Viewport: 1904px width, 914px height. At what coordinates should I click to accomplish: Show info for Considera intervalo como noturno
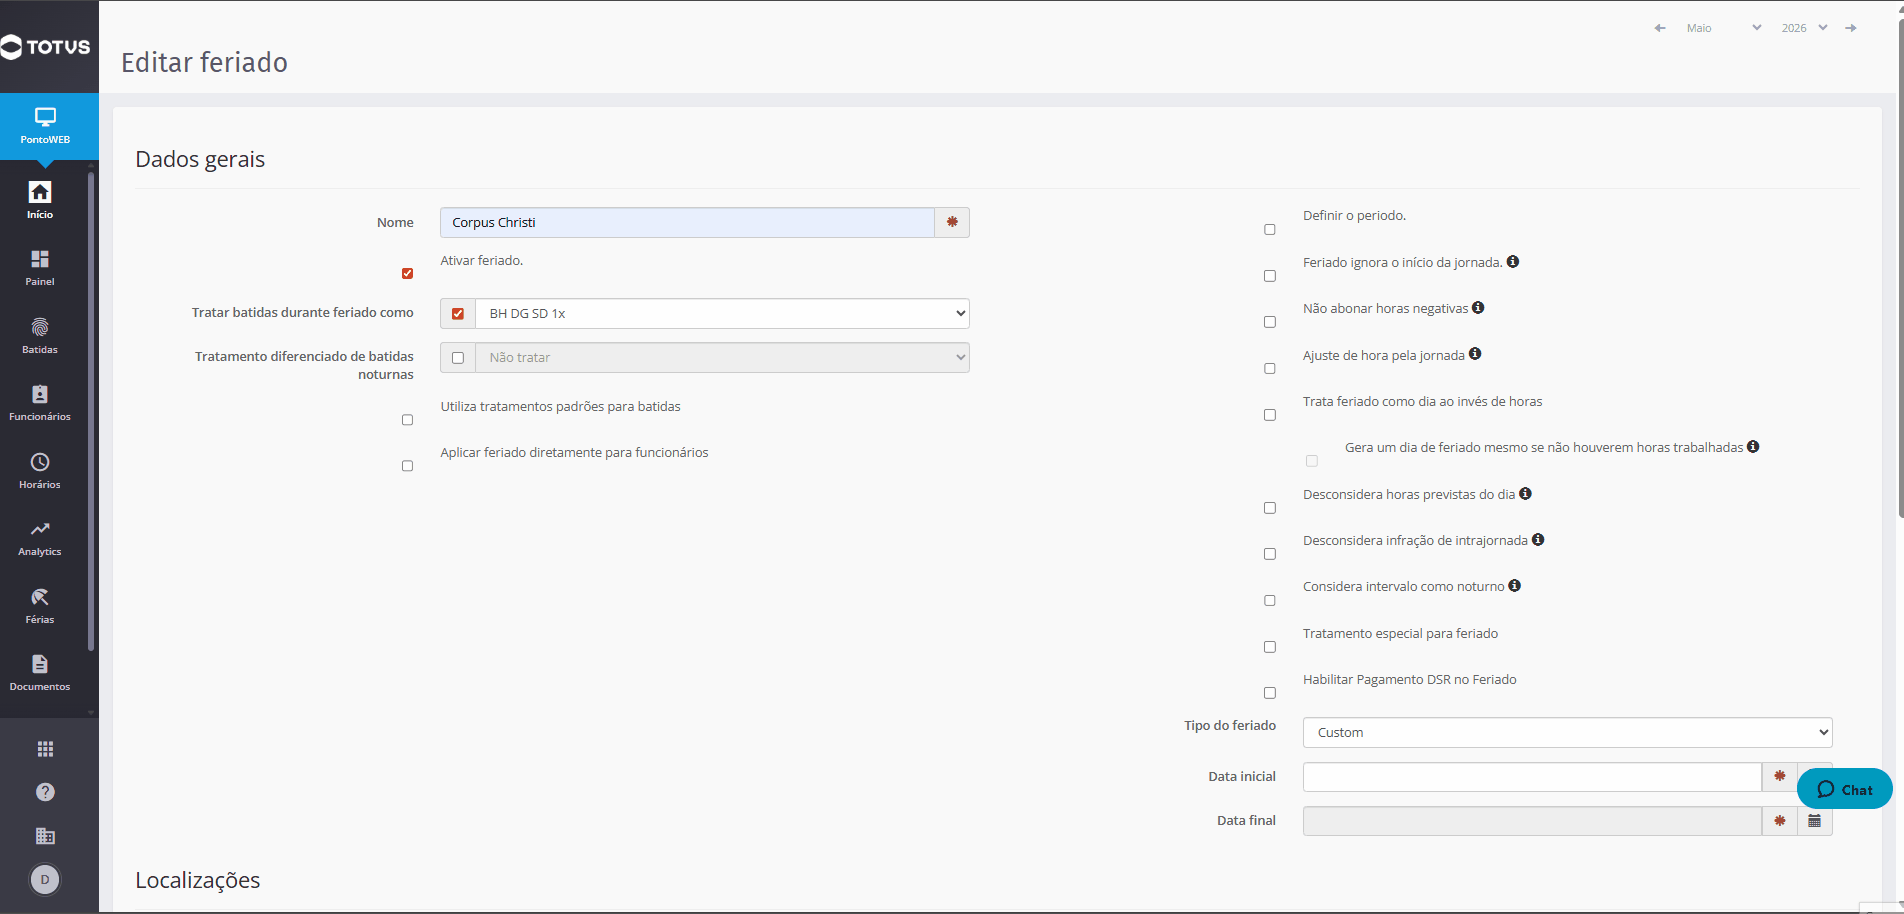click(x=1515, y=586)
